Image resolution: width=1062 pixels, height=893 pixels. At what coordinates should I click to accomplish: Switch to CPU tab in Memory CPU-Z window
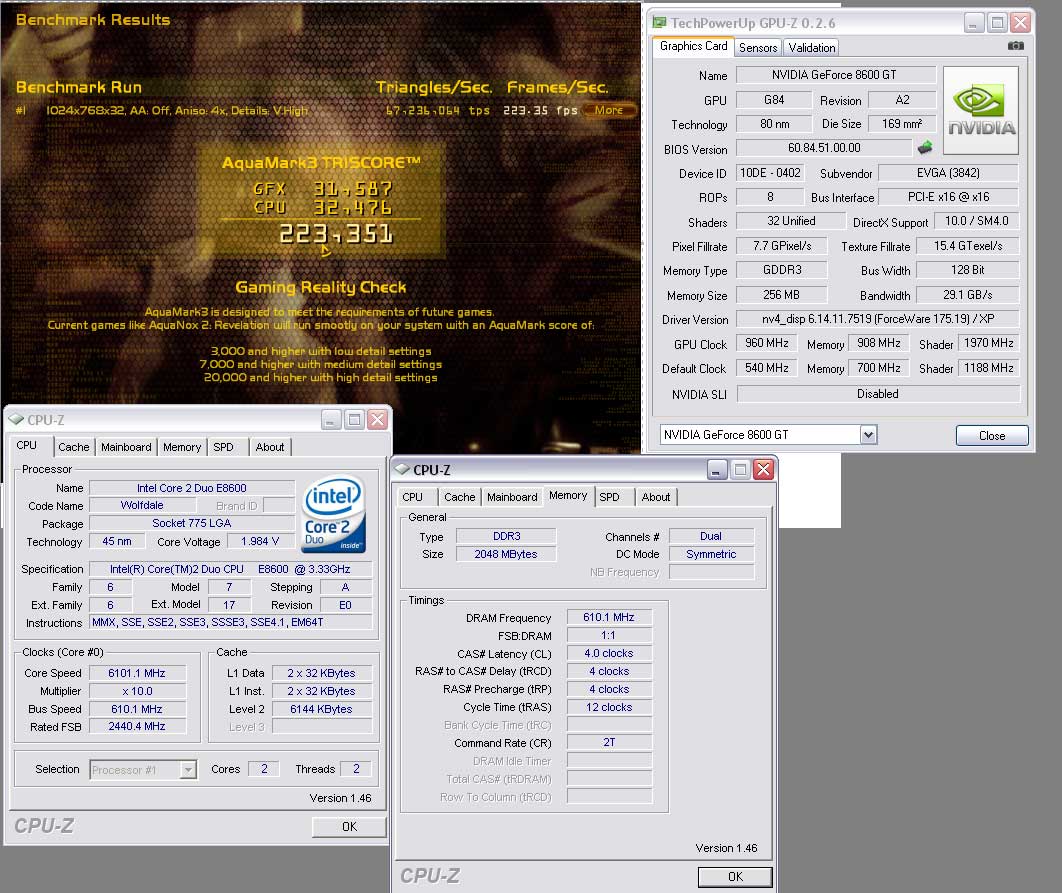[x=412, y=497]
